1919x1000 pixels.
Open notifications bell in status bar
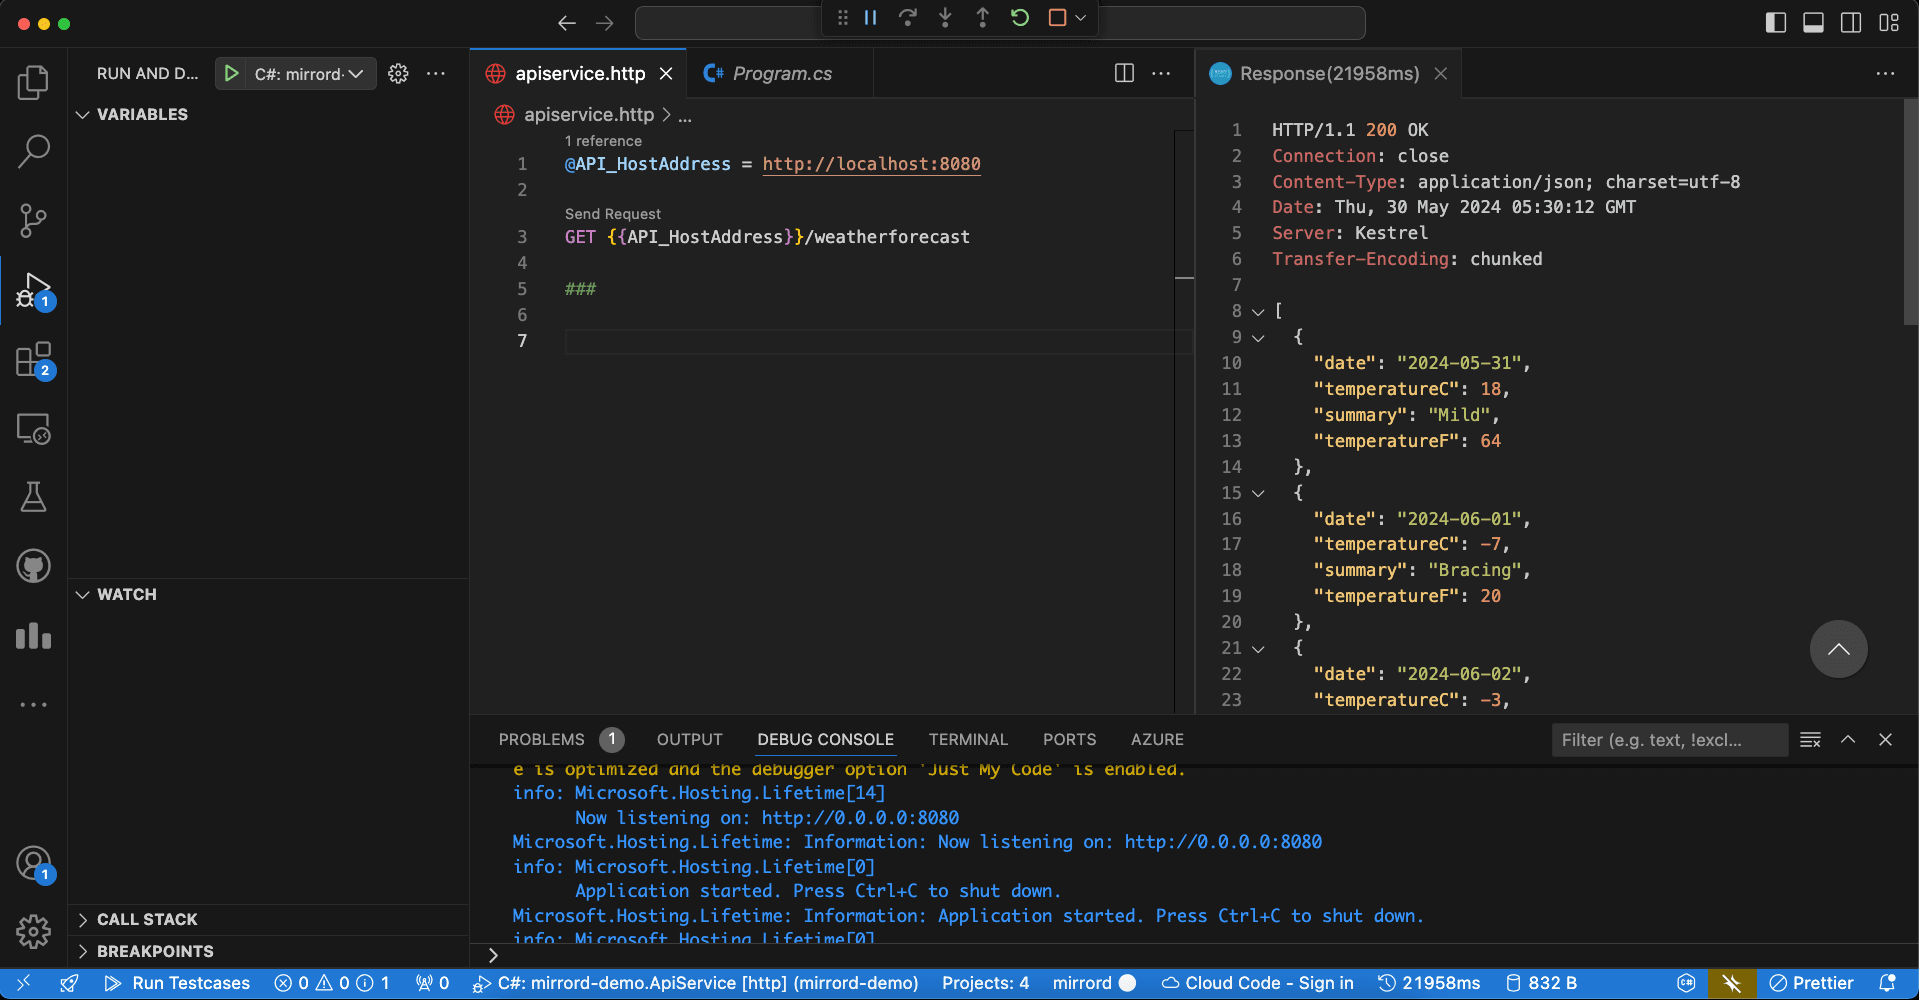point(1888,983)
